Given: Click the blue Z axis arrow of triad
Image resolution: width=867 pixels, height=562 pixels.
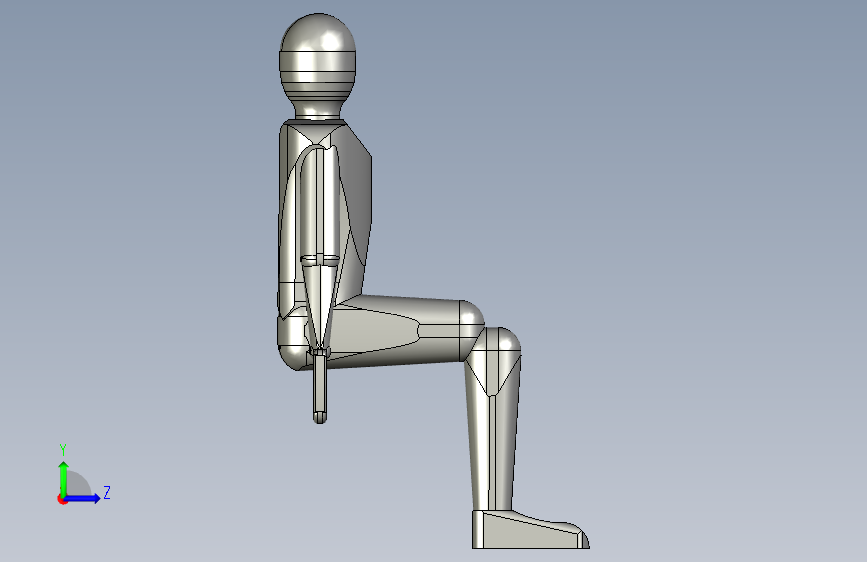Looking at the screenshot, I should [x=82, y=498].
